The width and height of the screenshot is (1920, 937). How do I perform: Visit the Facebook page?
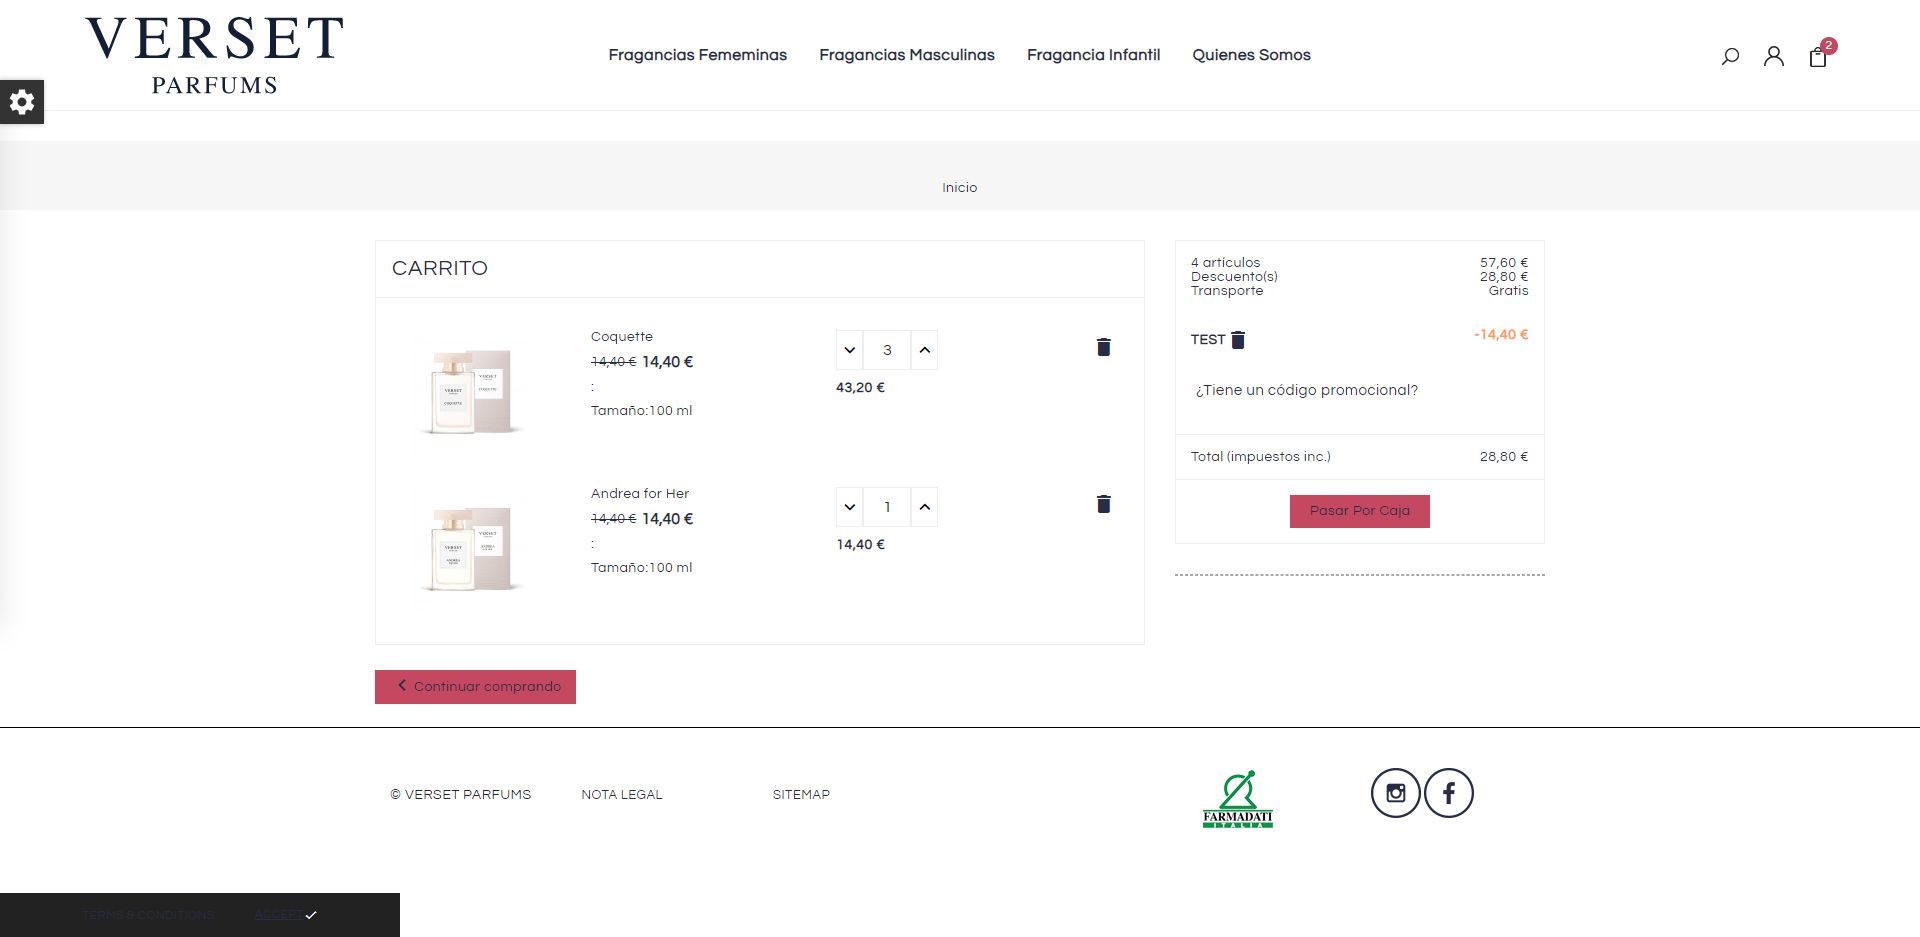point(1449,793)
